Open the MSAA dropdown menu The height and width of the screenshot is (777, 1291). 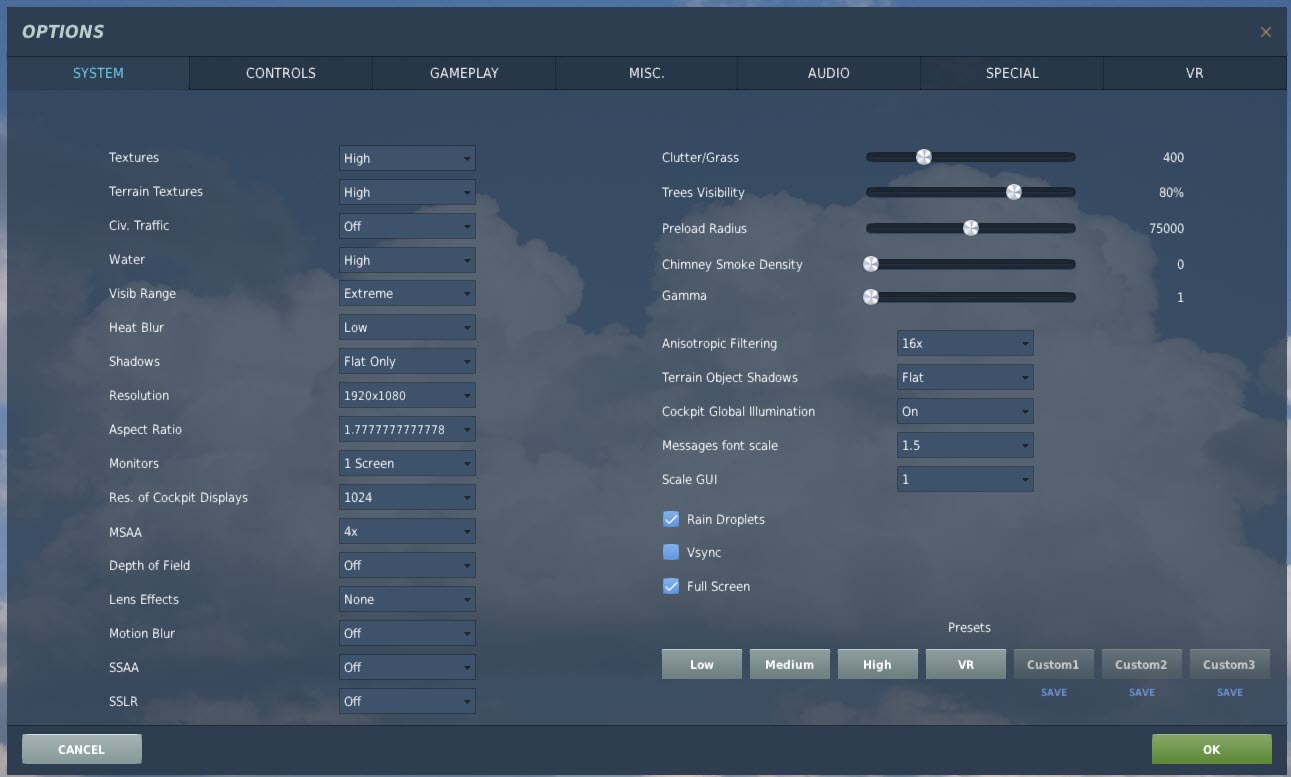407,532
